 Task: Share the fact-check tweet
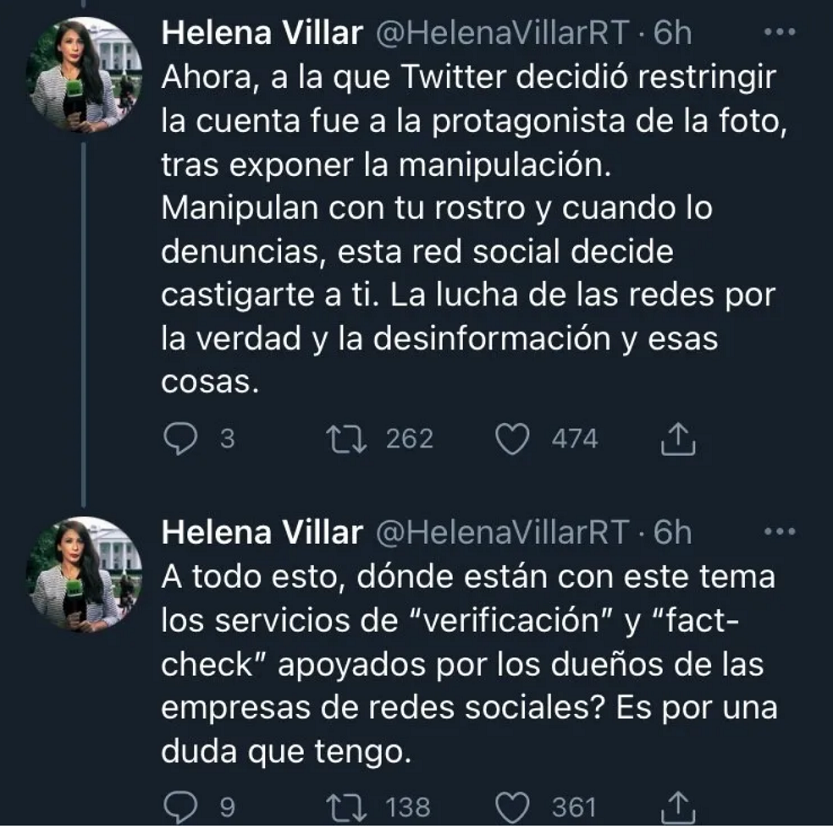click(679, 807)
